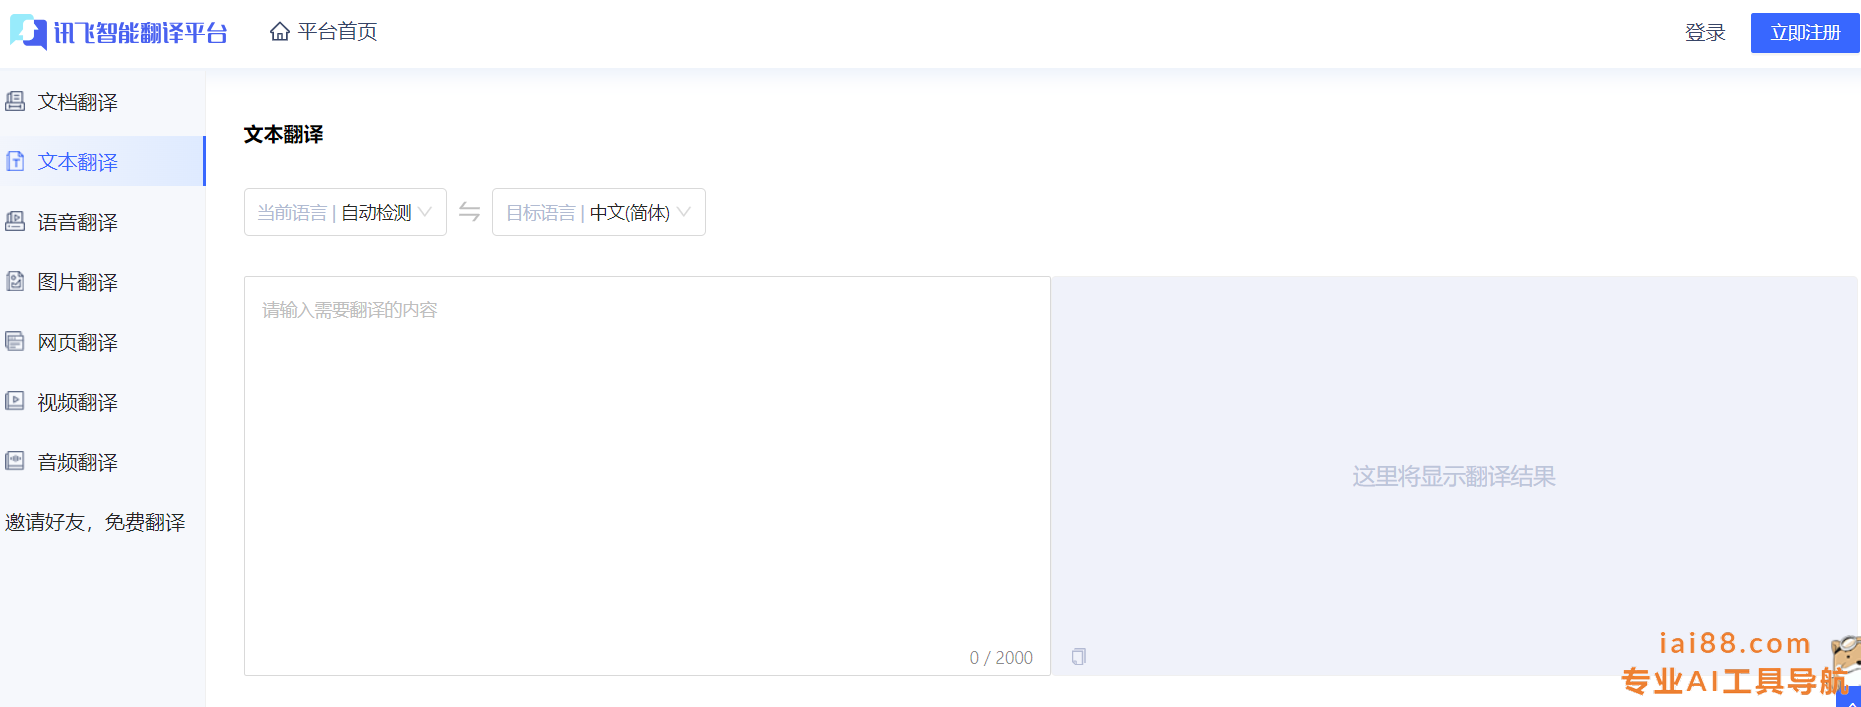Click the home icon beside 平台首页
Screen dimensions: 1861x707
coord(280,32)
